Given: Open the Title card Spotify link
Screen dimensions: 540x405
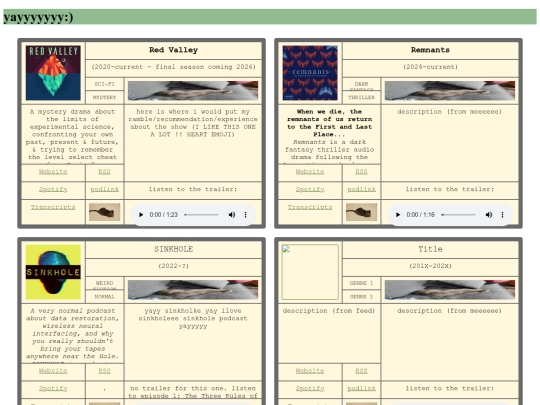Looking at the screenshot, I should [310, 388].
